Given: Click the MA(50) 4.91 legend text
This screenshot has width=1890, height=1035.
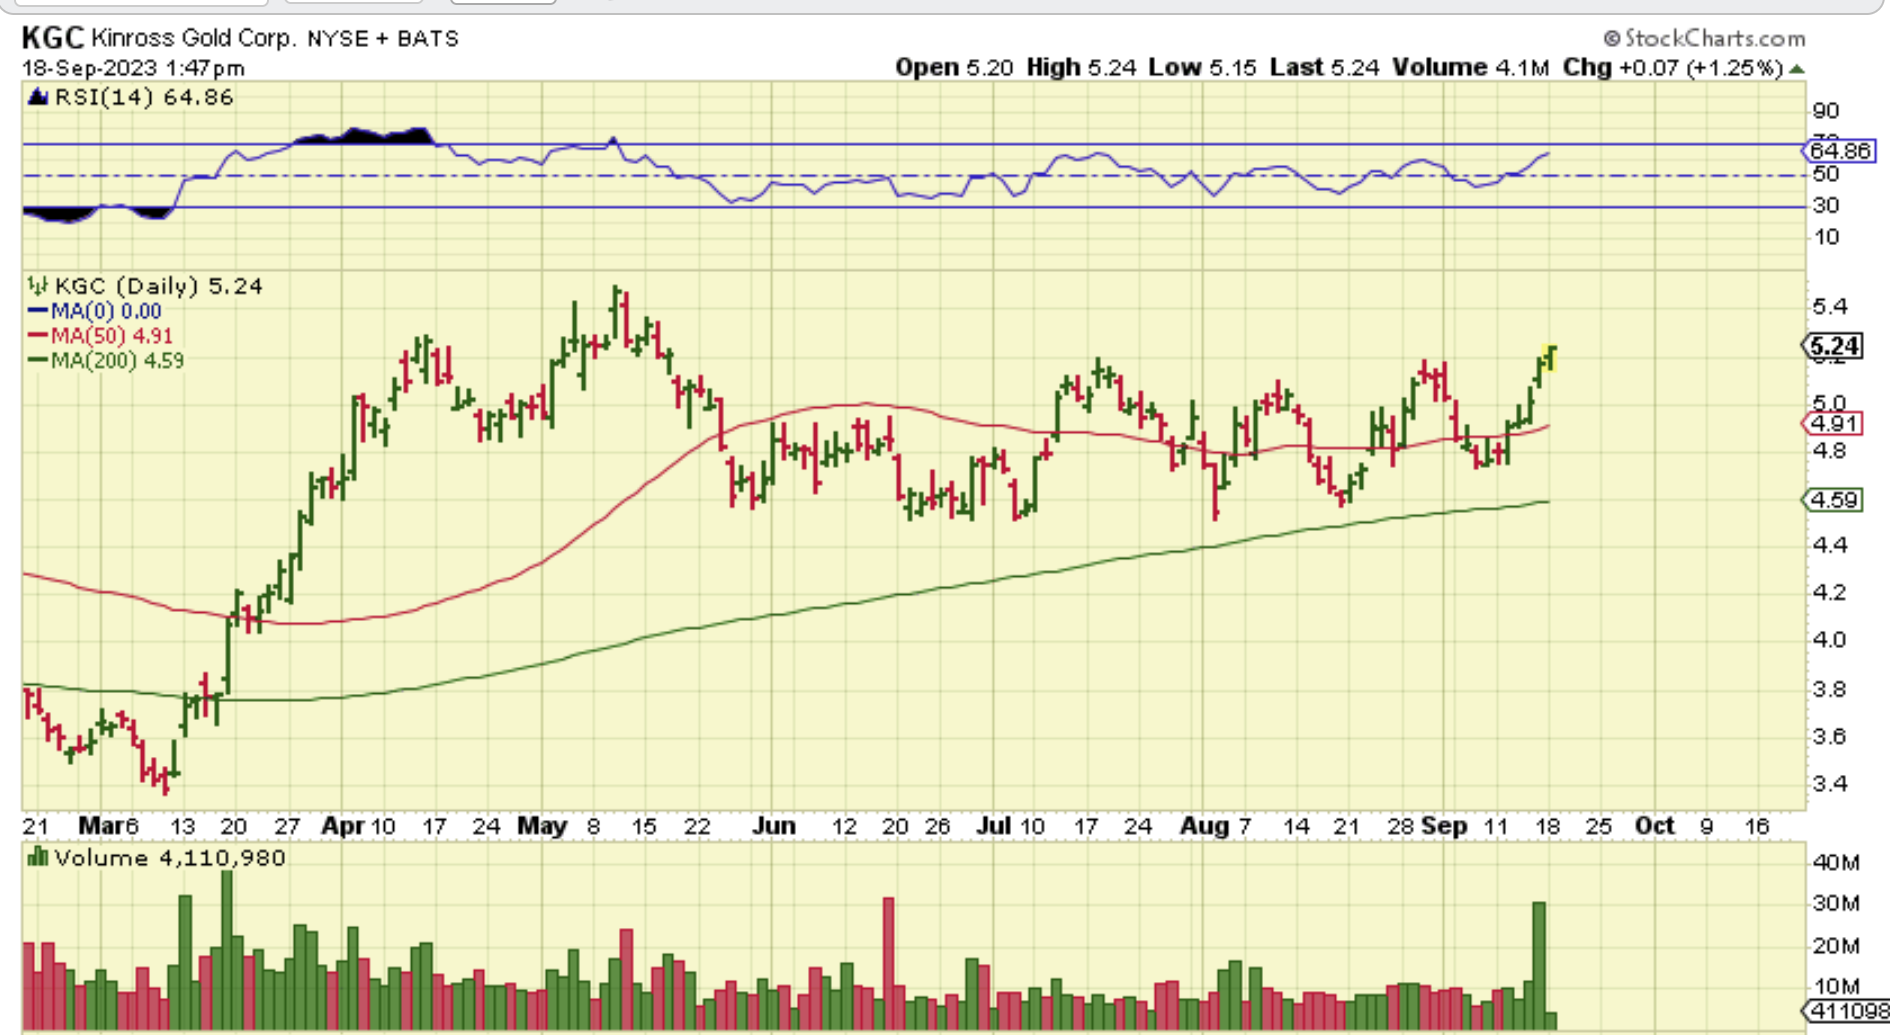Looking at the screenshot, I should [x=112, y=335].
